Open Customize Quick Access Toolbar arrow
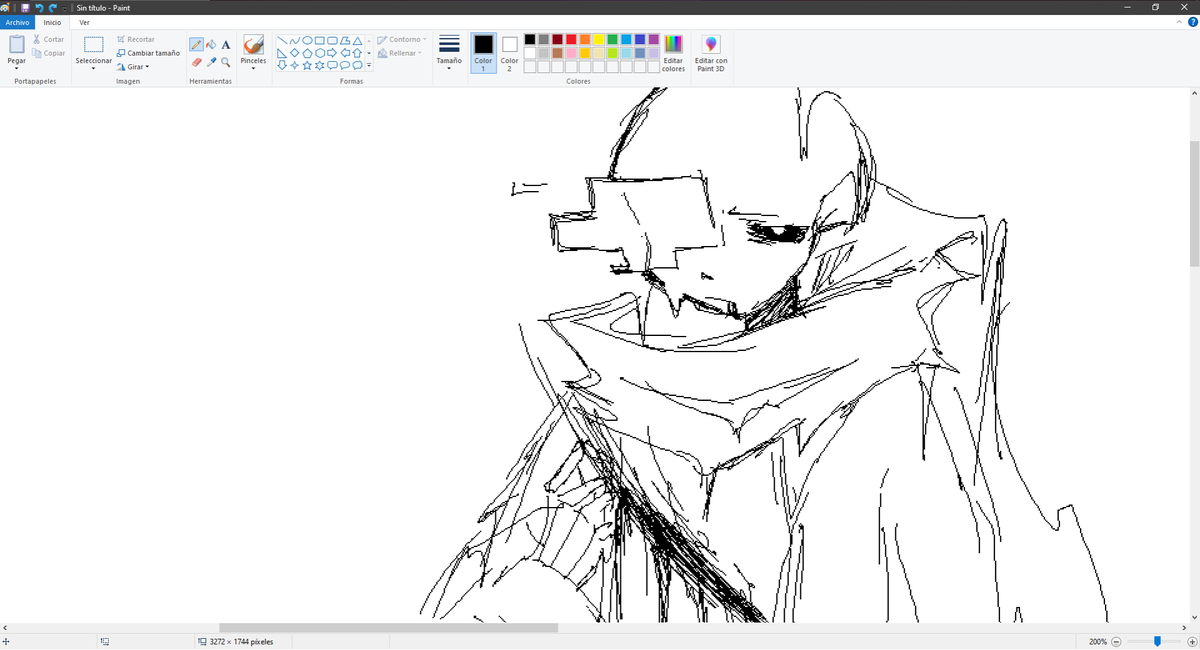 66,8
